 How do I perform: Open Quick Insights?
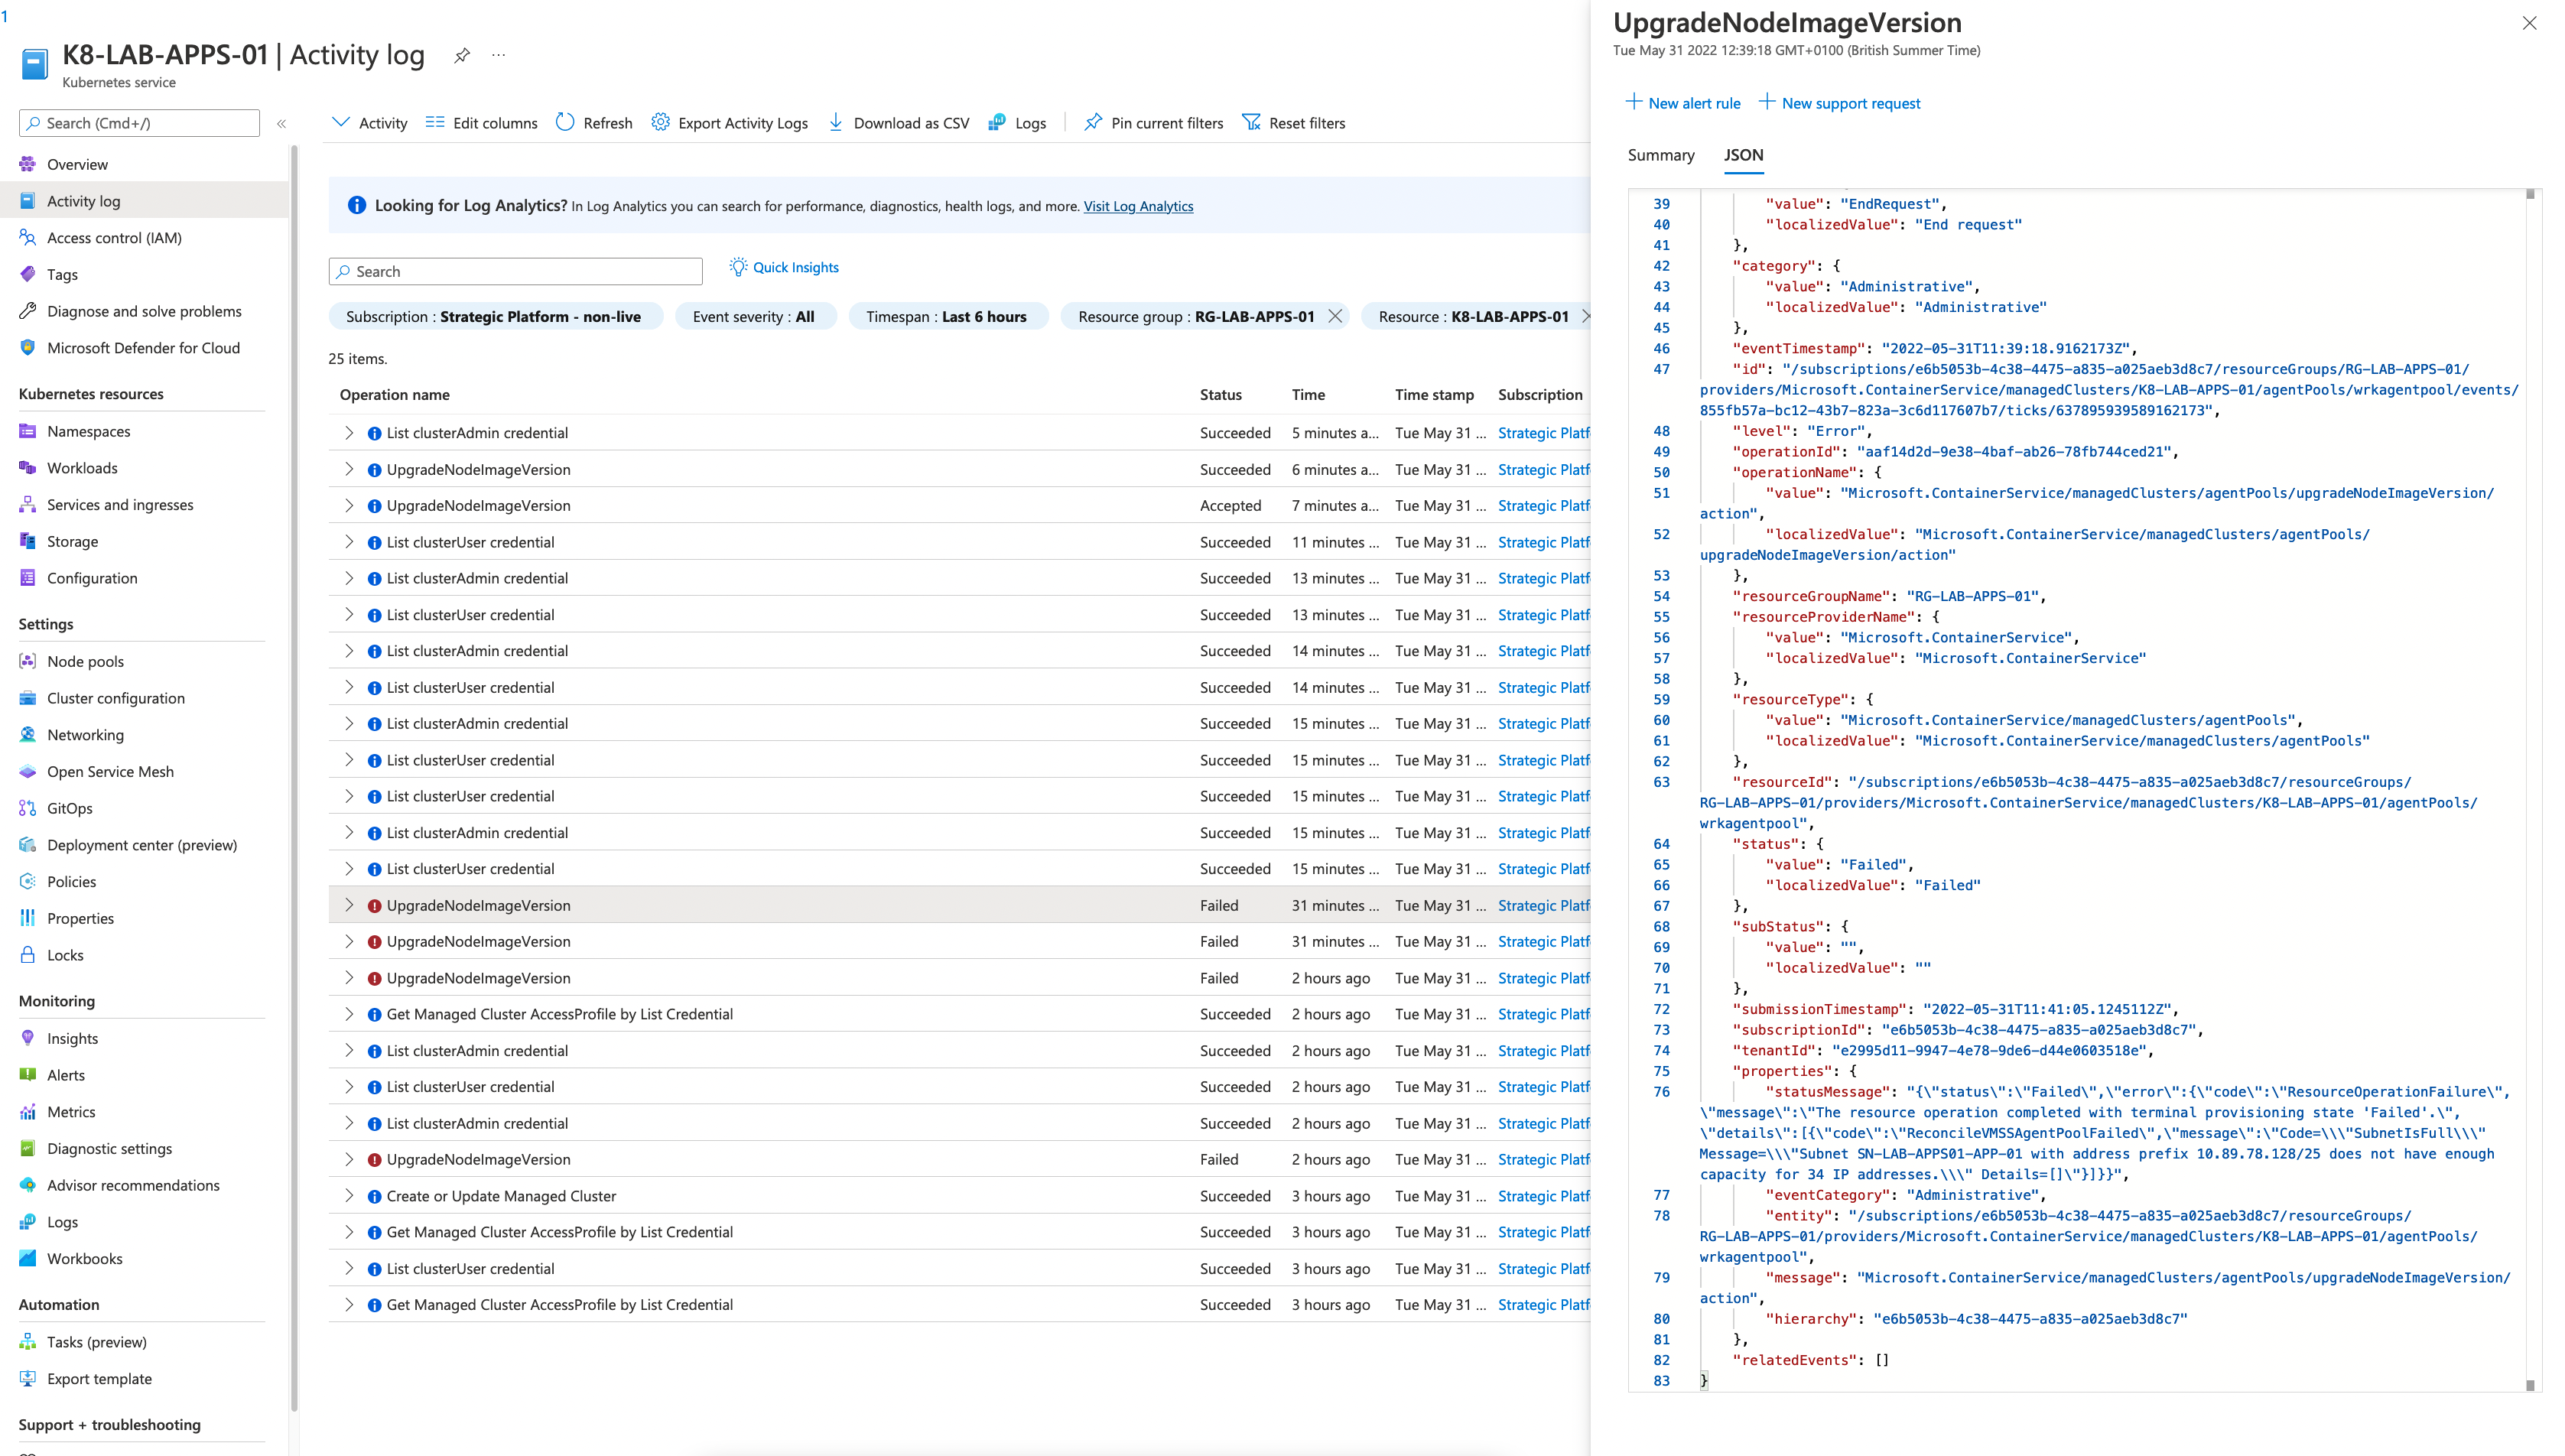point(784,267)
